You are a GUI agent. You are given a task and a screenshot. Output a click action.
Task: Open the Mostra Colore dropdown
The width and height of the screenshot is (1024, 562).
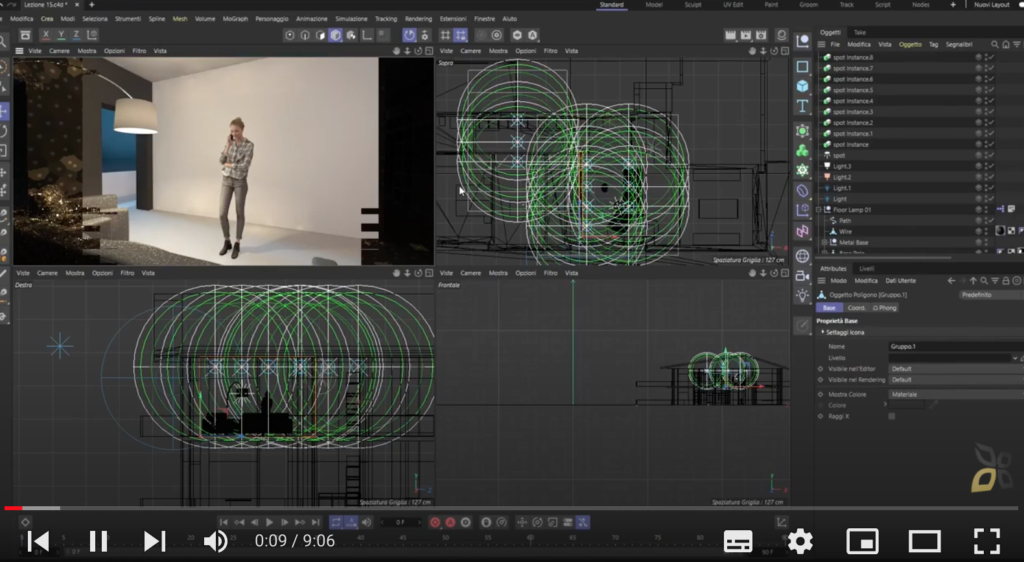click(x=956, y=394)
